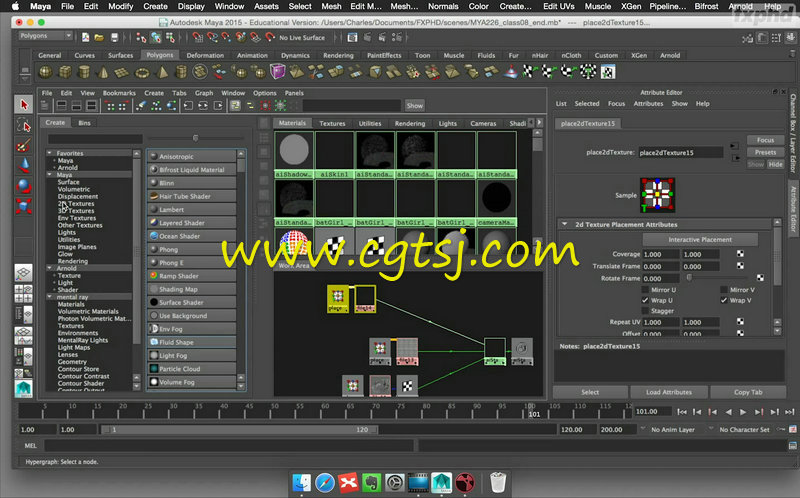The height and width of the screenshot is (498, 800).
Task: Enable the Mirror U checkbox
Action: [645, 290]
